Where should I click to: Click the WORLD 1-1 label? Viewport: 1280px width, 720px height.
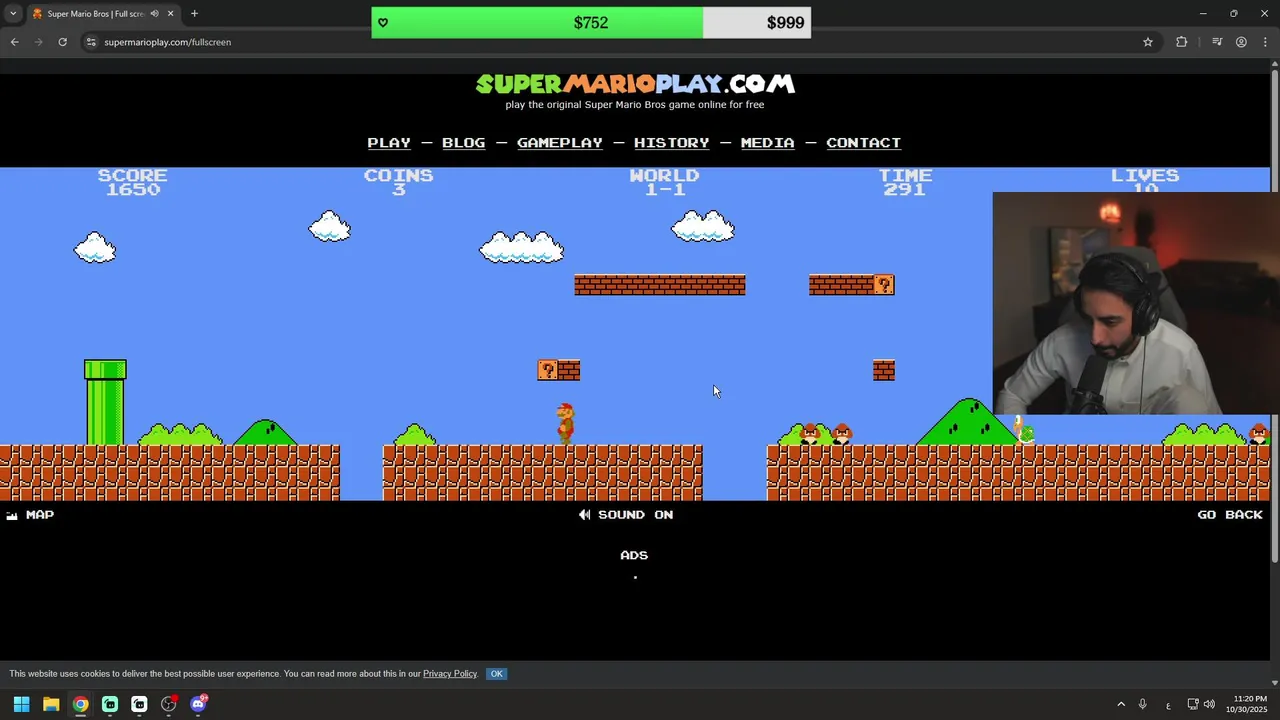click(x=664, y=182)
